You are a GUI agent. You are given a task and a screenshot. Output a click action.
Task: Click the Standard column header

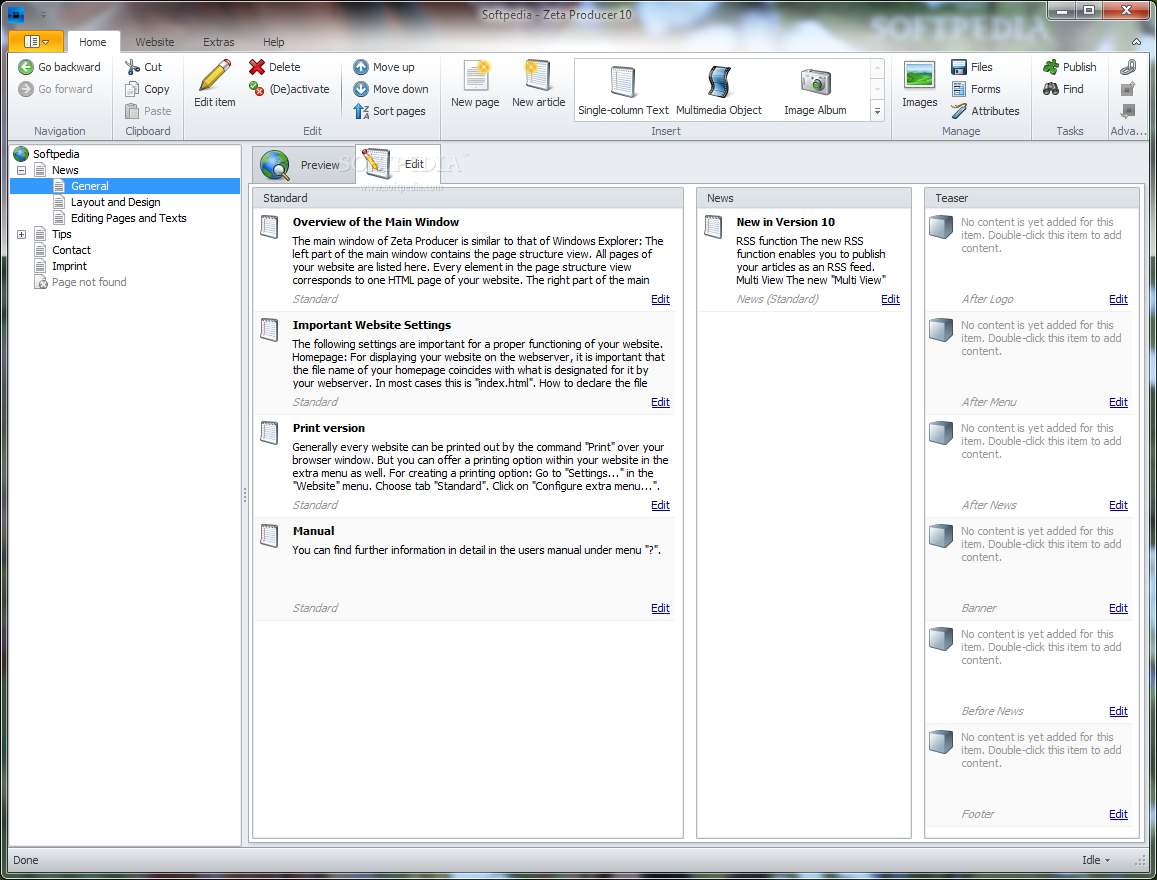(468, 198)
